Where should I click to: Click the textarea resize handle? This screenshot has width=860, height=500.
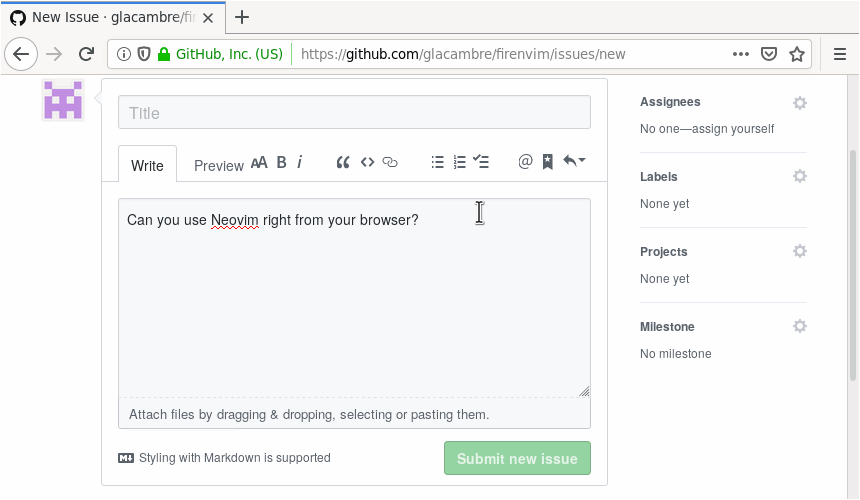[x=584, y=391]
